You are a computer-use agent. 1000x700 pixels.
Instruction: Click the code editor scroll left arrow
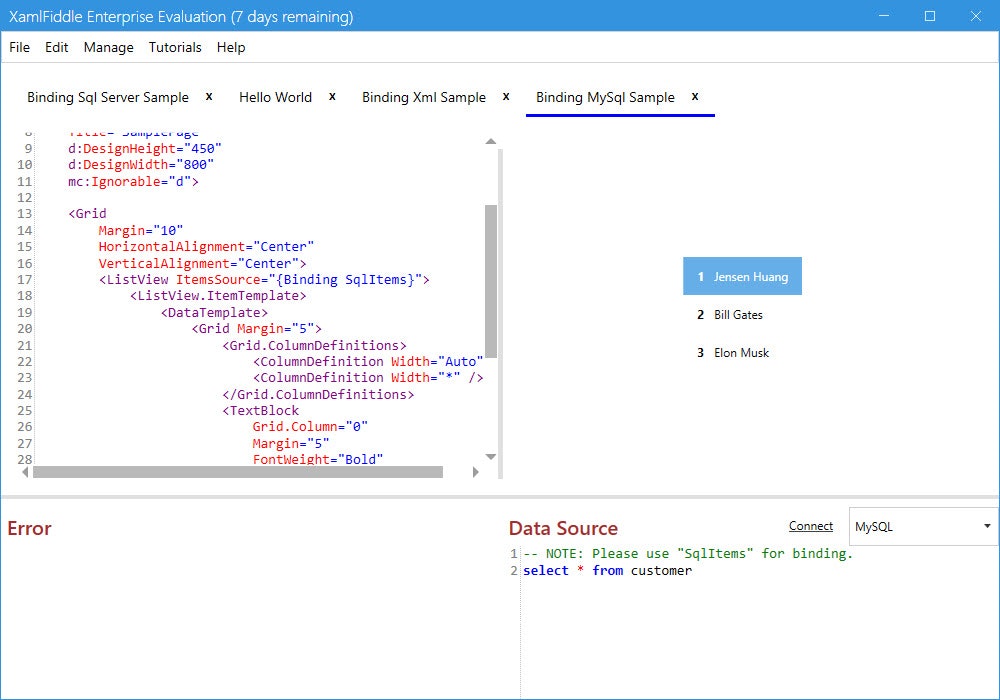25,472
